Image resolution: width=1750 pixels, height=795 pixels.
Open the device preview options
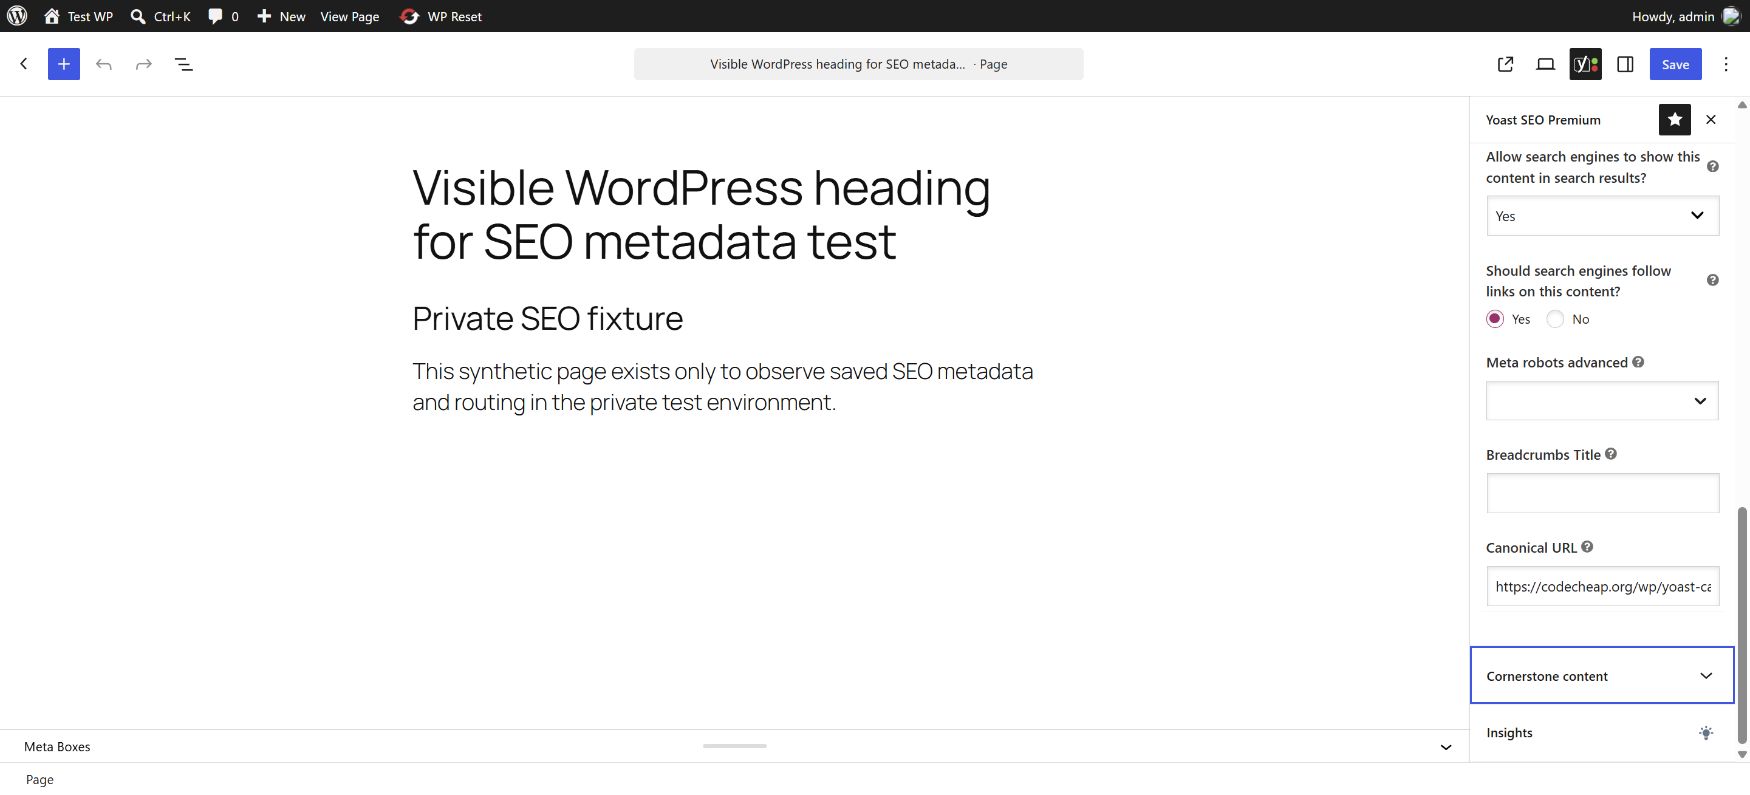[x=1546, y=64]
